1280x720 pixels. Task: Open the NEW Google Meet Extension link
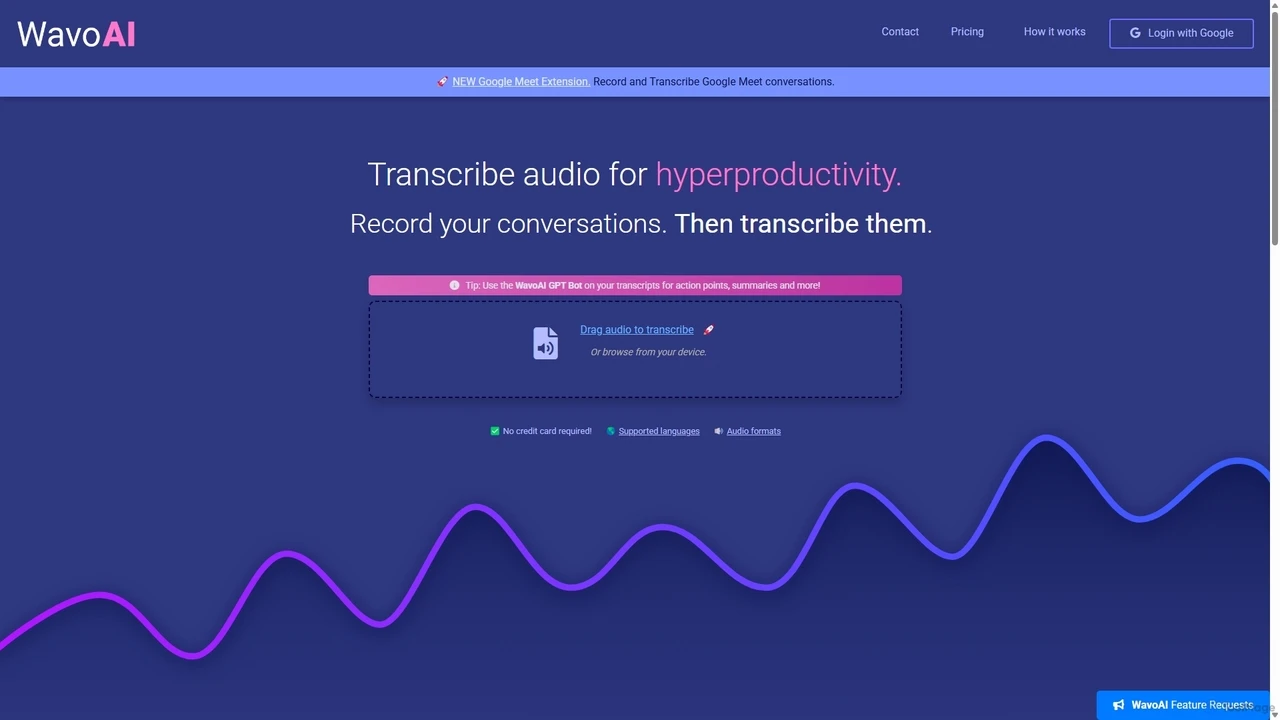click(521, 82)
